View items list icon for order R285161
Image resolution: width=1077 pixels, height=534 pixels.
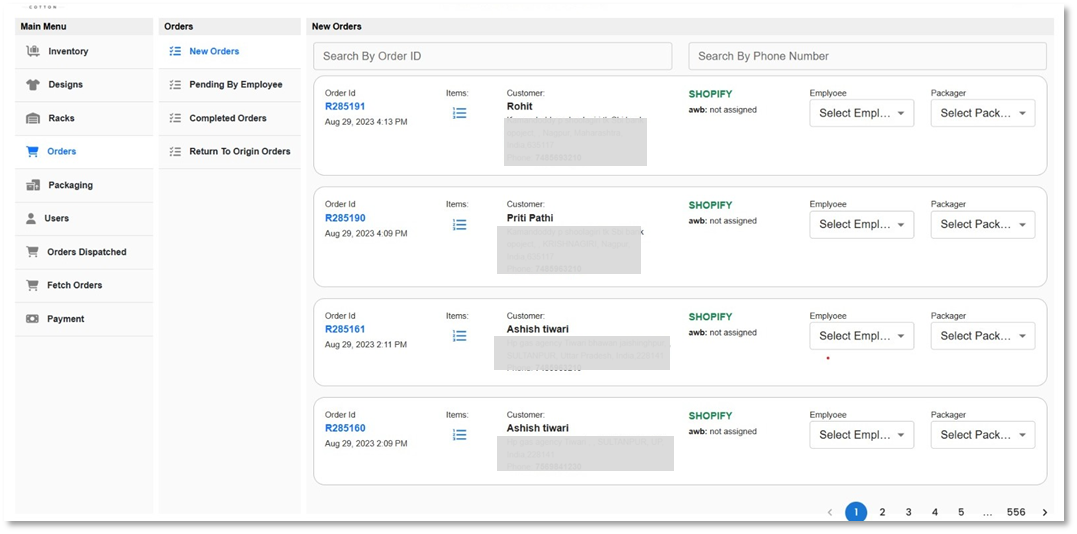click(x=459, y=336)
